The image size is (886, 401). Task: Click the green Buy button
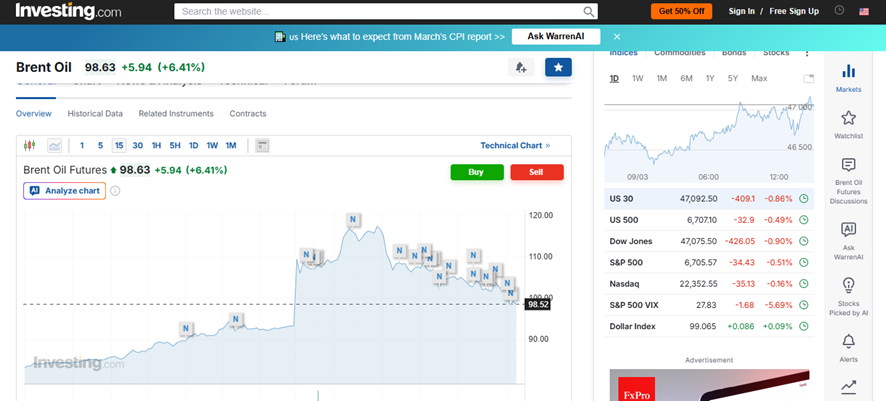(476, 172)
